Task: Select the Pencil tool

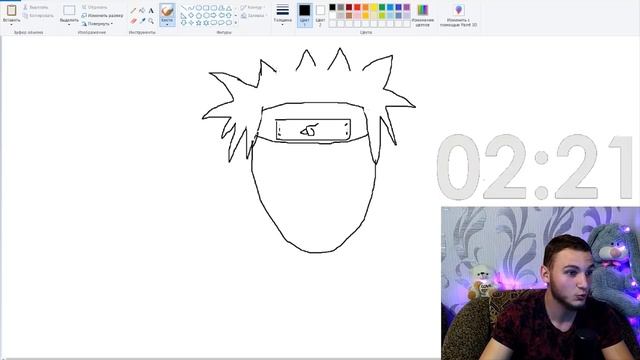Action: [133, 10]
